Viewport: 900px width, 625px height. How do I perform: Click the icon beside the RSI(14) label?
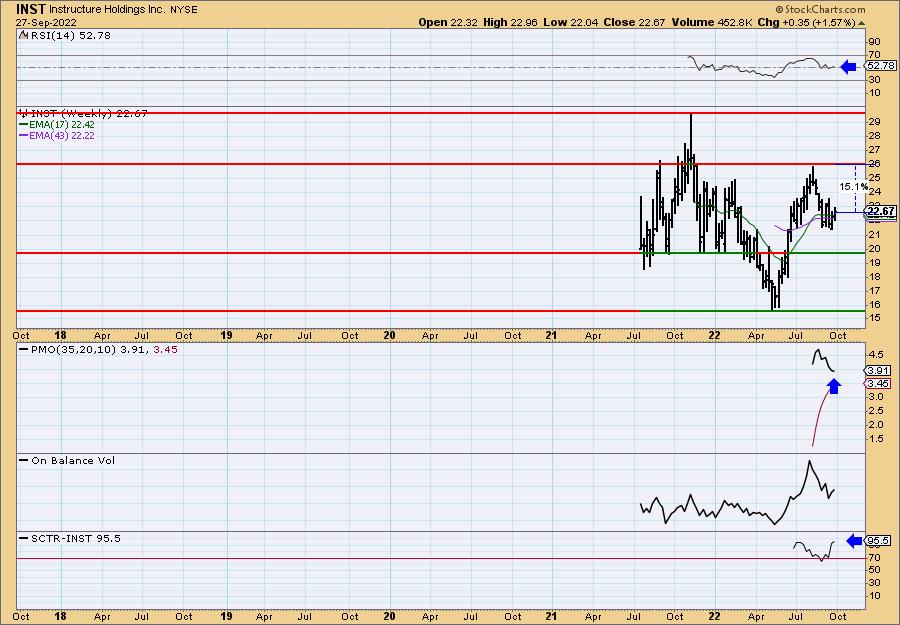[23, 35]
